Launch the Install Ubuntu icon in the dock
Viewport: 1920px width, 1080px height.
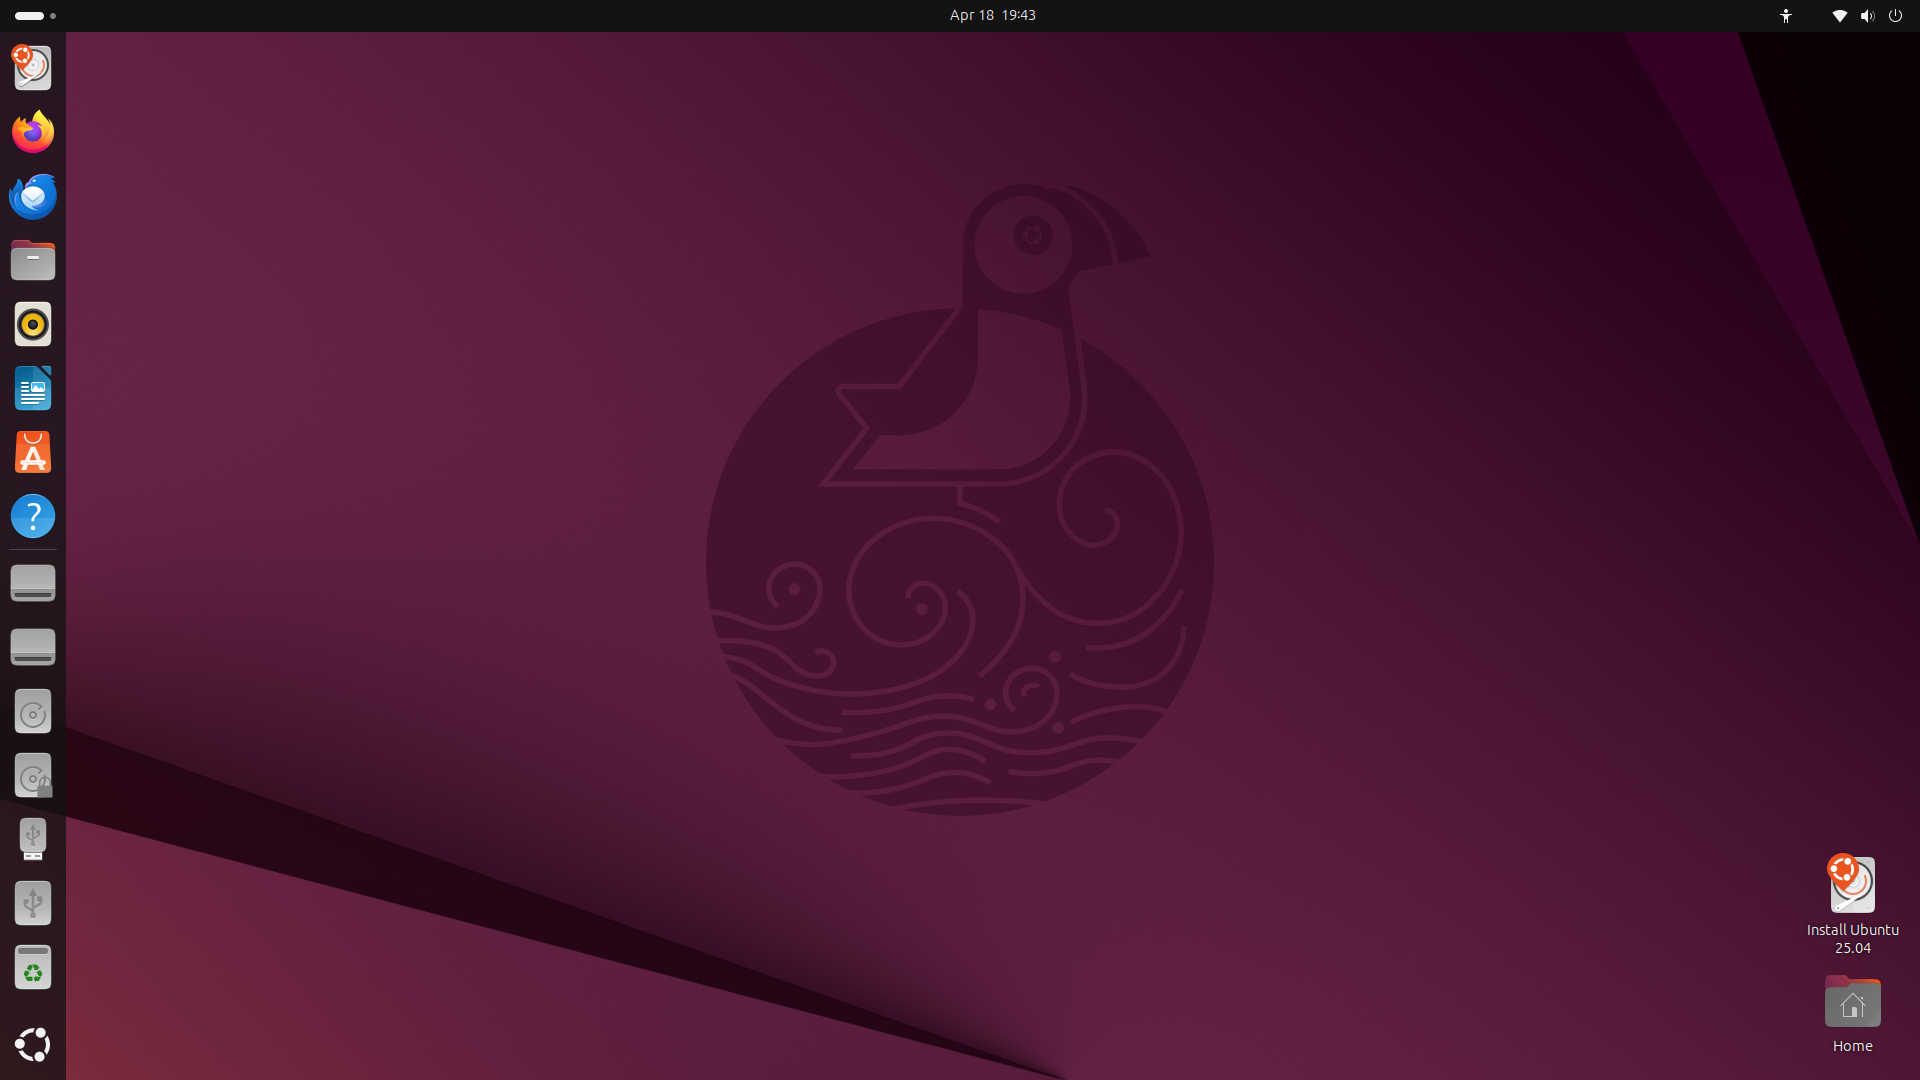pos(33,68)
